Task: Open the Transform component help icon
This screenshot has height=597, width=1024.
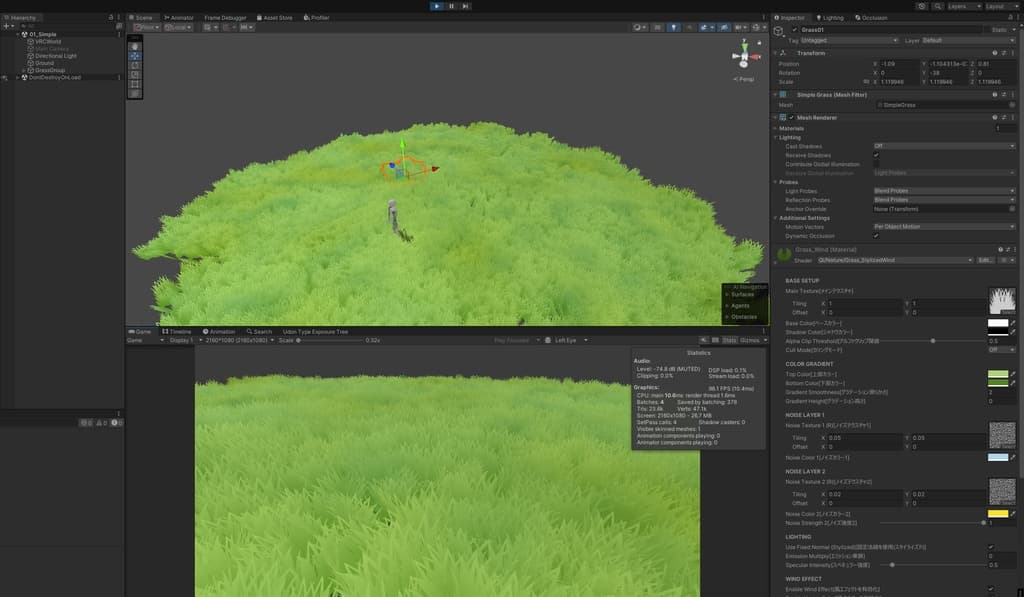Action: pos(994,53)
